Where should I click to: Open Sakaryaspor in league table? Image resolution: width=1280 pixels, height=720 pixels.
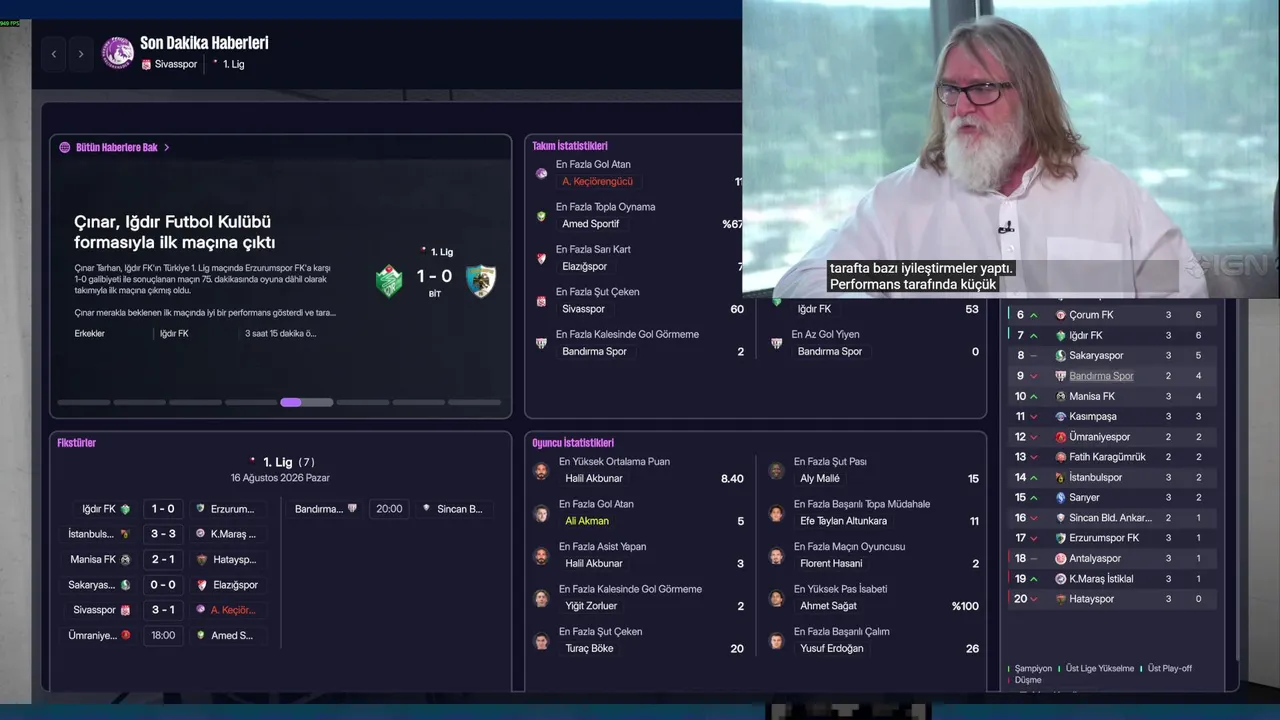tap(1096, 355)
